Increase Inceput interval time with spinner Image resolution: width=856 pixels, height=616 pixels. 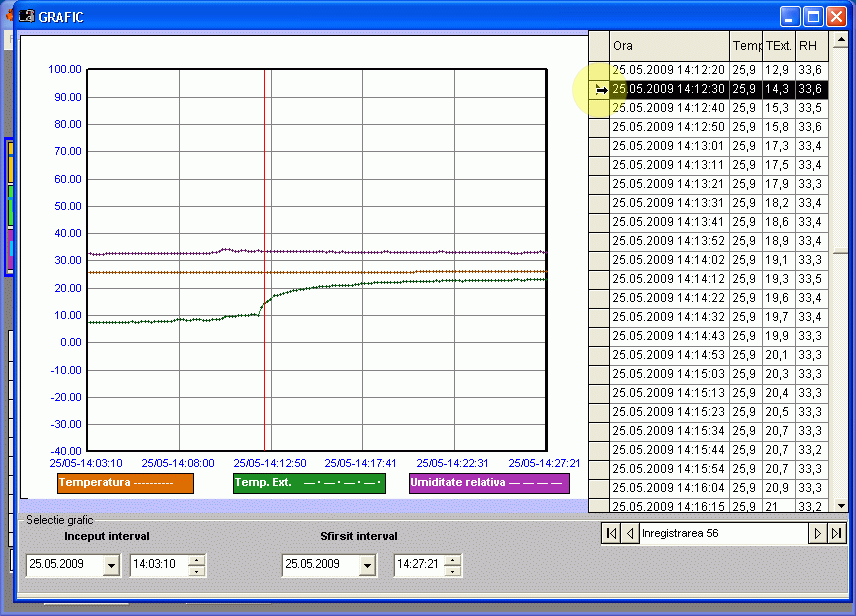point(197,559)
